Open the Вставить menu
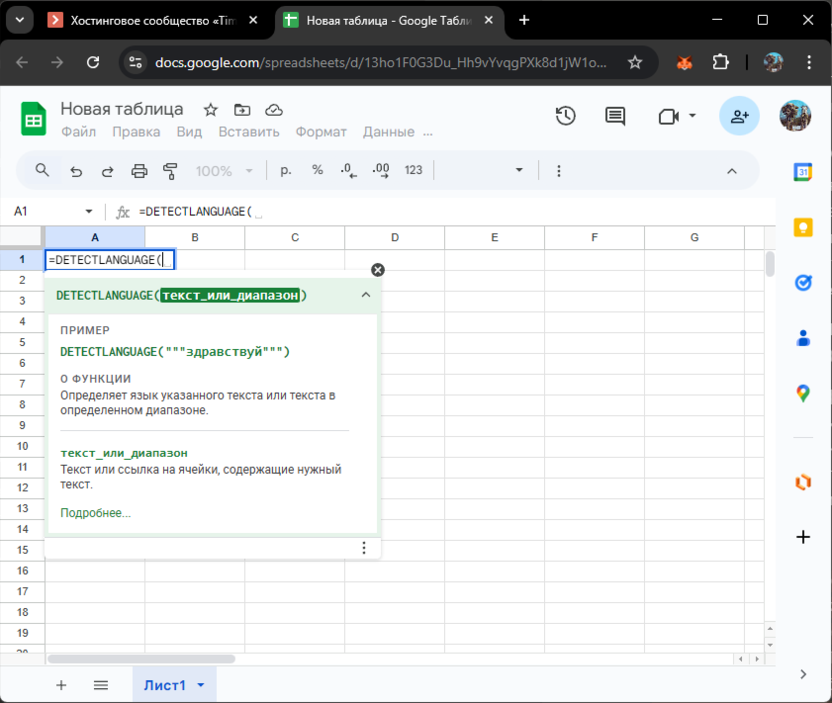The height and width of the screenshot is (703, 832). [248, 132]
